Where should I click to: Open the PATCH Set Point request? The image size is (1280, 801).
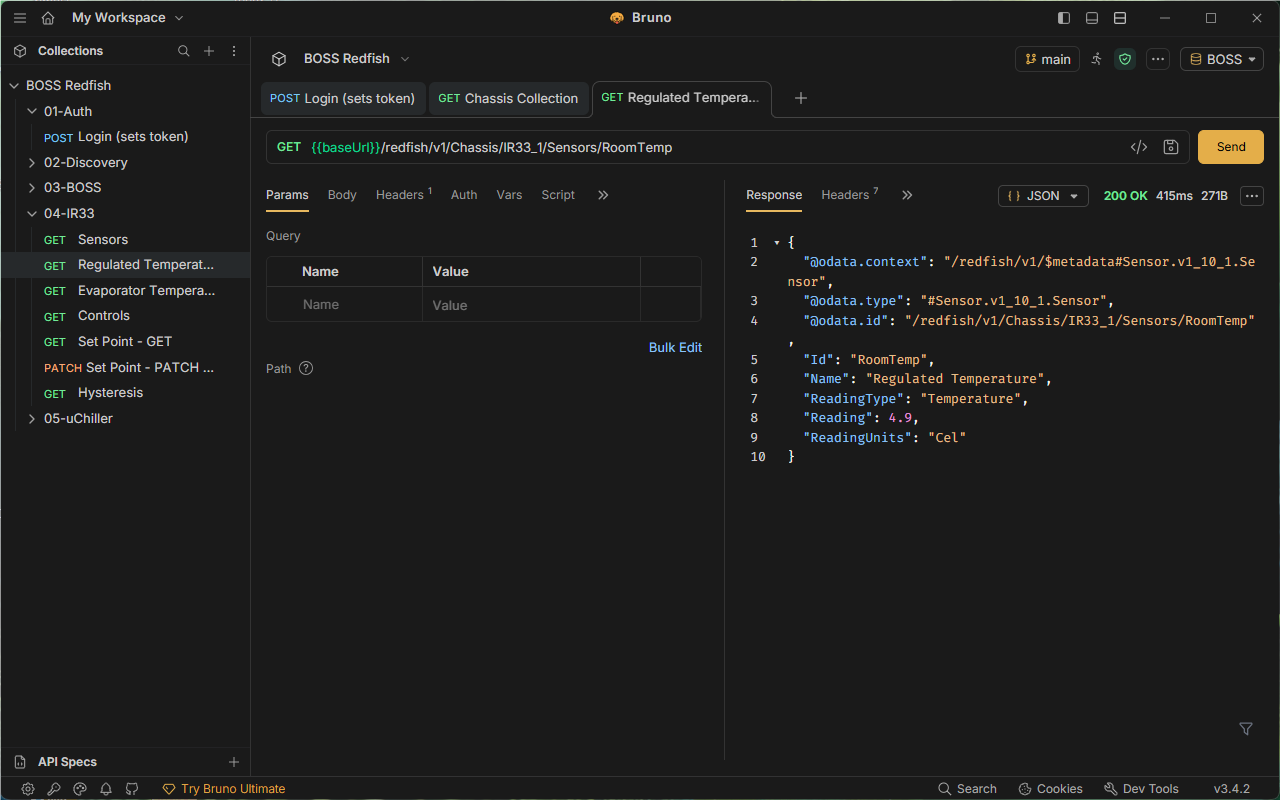coord(125,368)
